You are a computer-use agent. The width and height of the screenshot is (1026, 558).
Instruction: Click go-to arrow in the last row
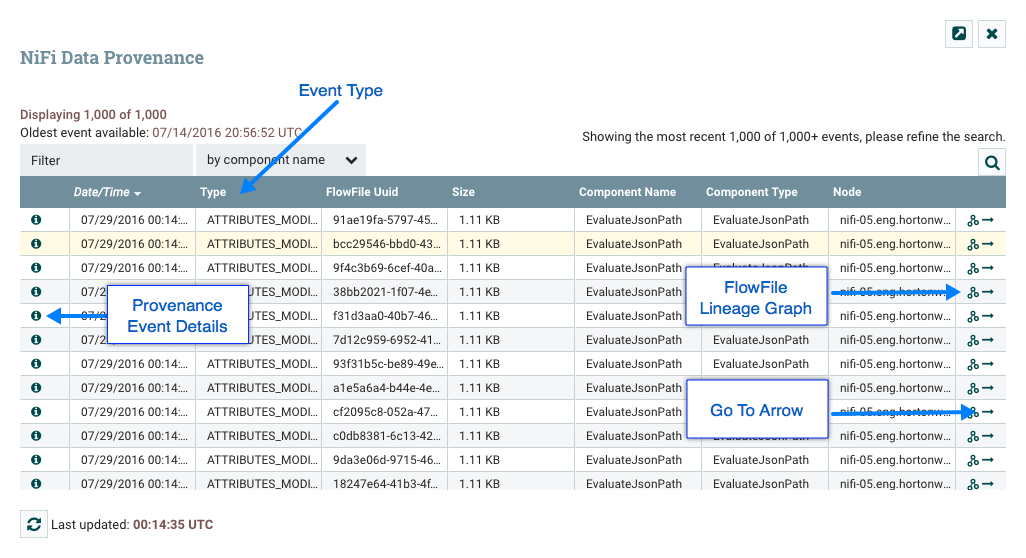988,483
